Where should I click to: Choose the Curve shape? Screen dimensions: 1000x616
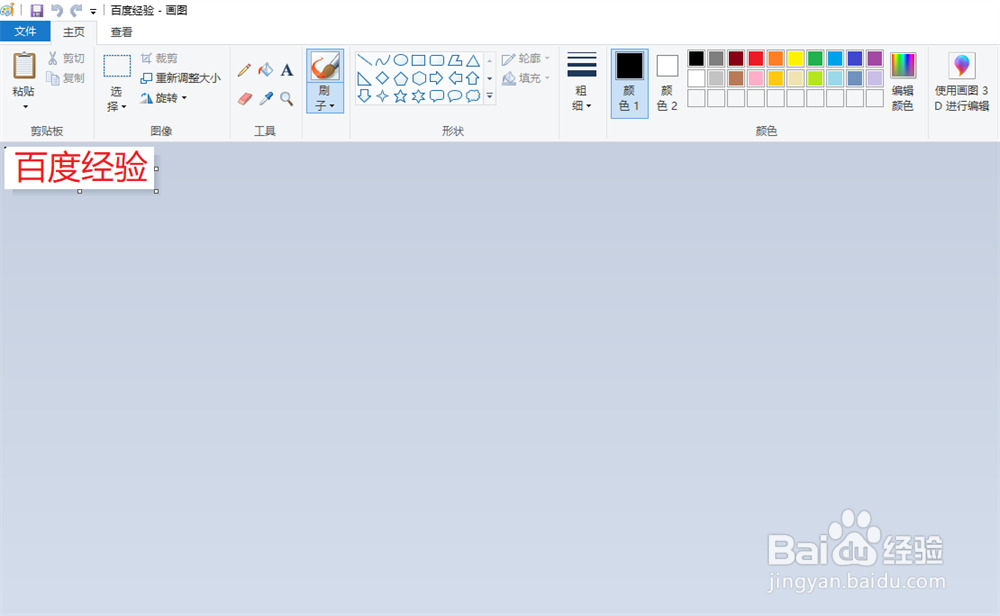pos(382,61)
